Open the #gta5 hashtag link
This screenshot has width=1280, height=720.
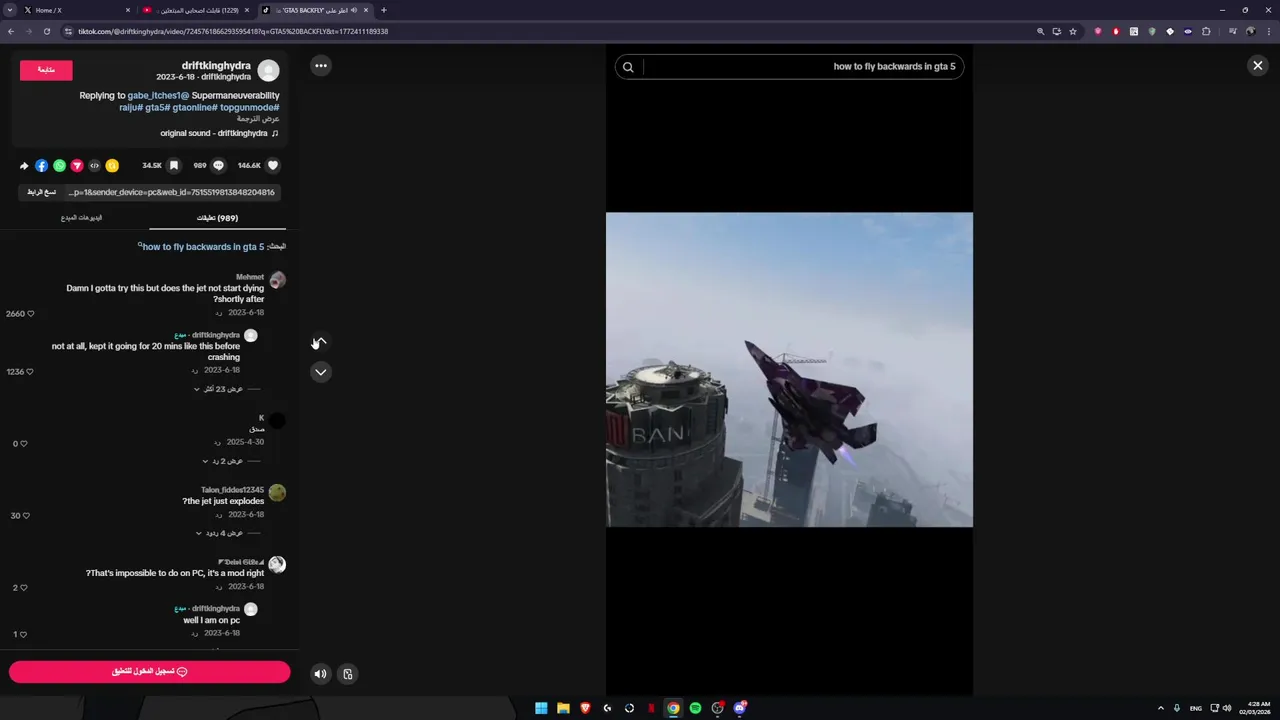coord(156,107)
